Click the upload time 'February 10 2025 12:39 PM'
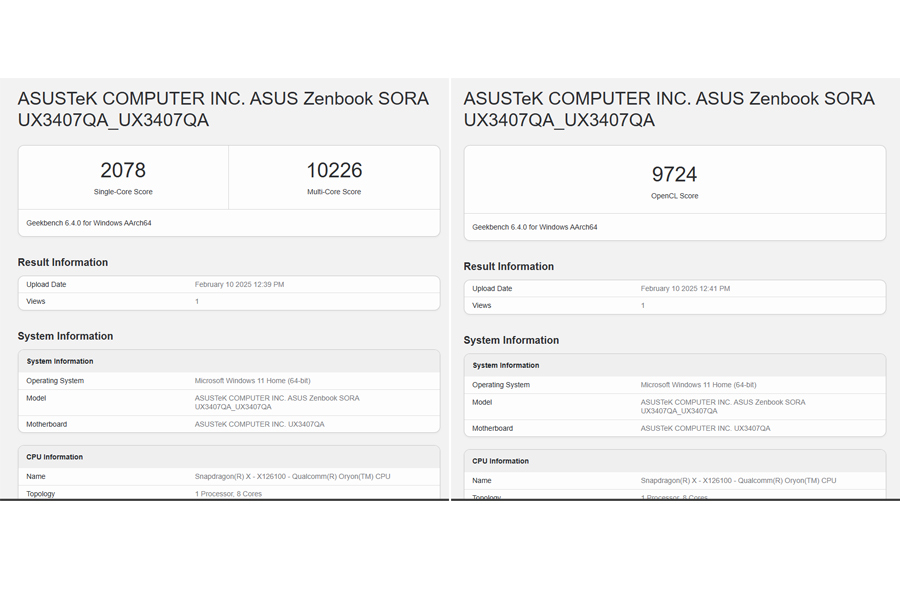Image resolution: width=900 pixels, height=600 pixels. [x=239, y=284]
